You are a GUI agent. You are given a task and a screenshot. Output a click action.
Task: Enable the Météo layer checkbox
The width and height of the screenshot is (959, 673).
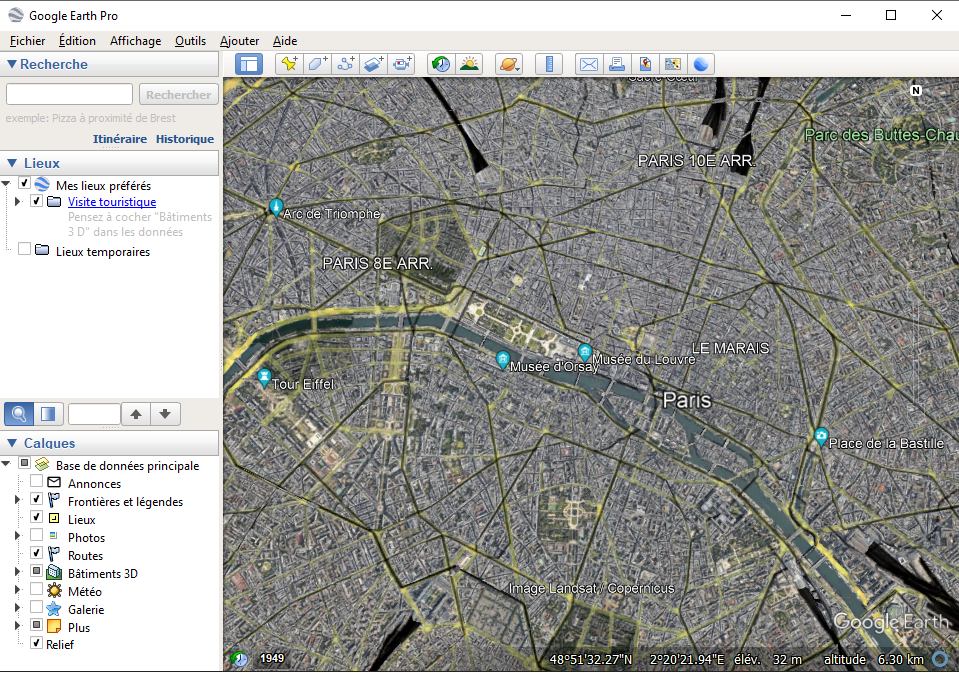pos(37,589)
